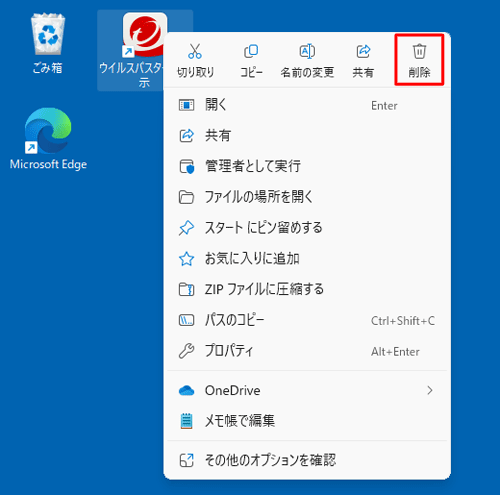500x495 pixels.
Task: Click the Rename (名前の変更) icon
Action: 307,52
